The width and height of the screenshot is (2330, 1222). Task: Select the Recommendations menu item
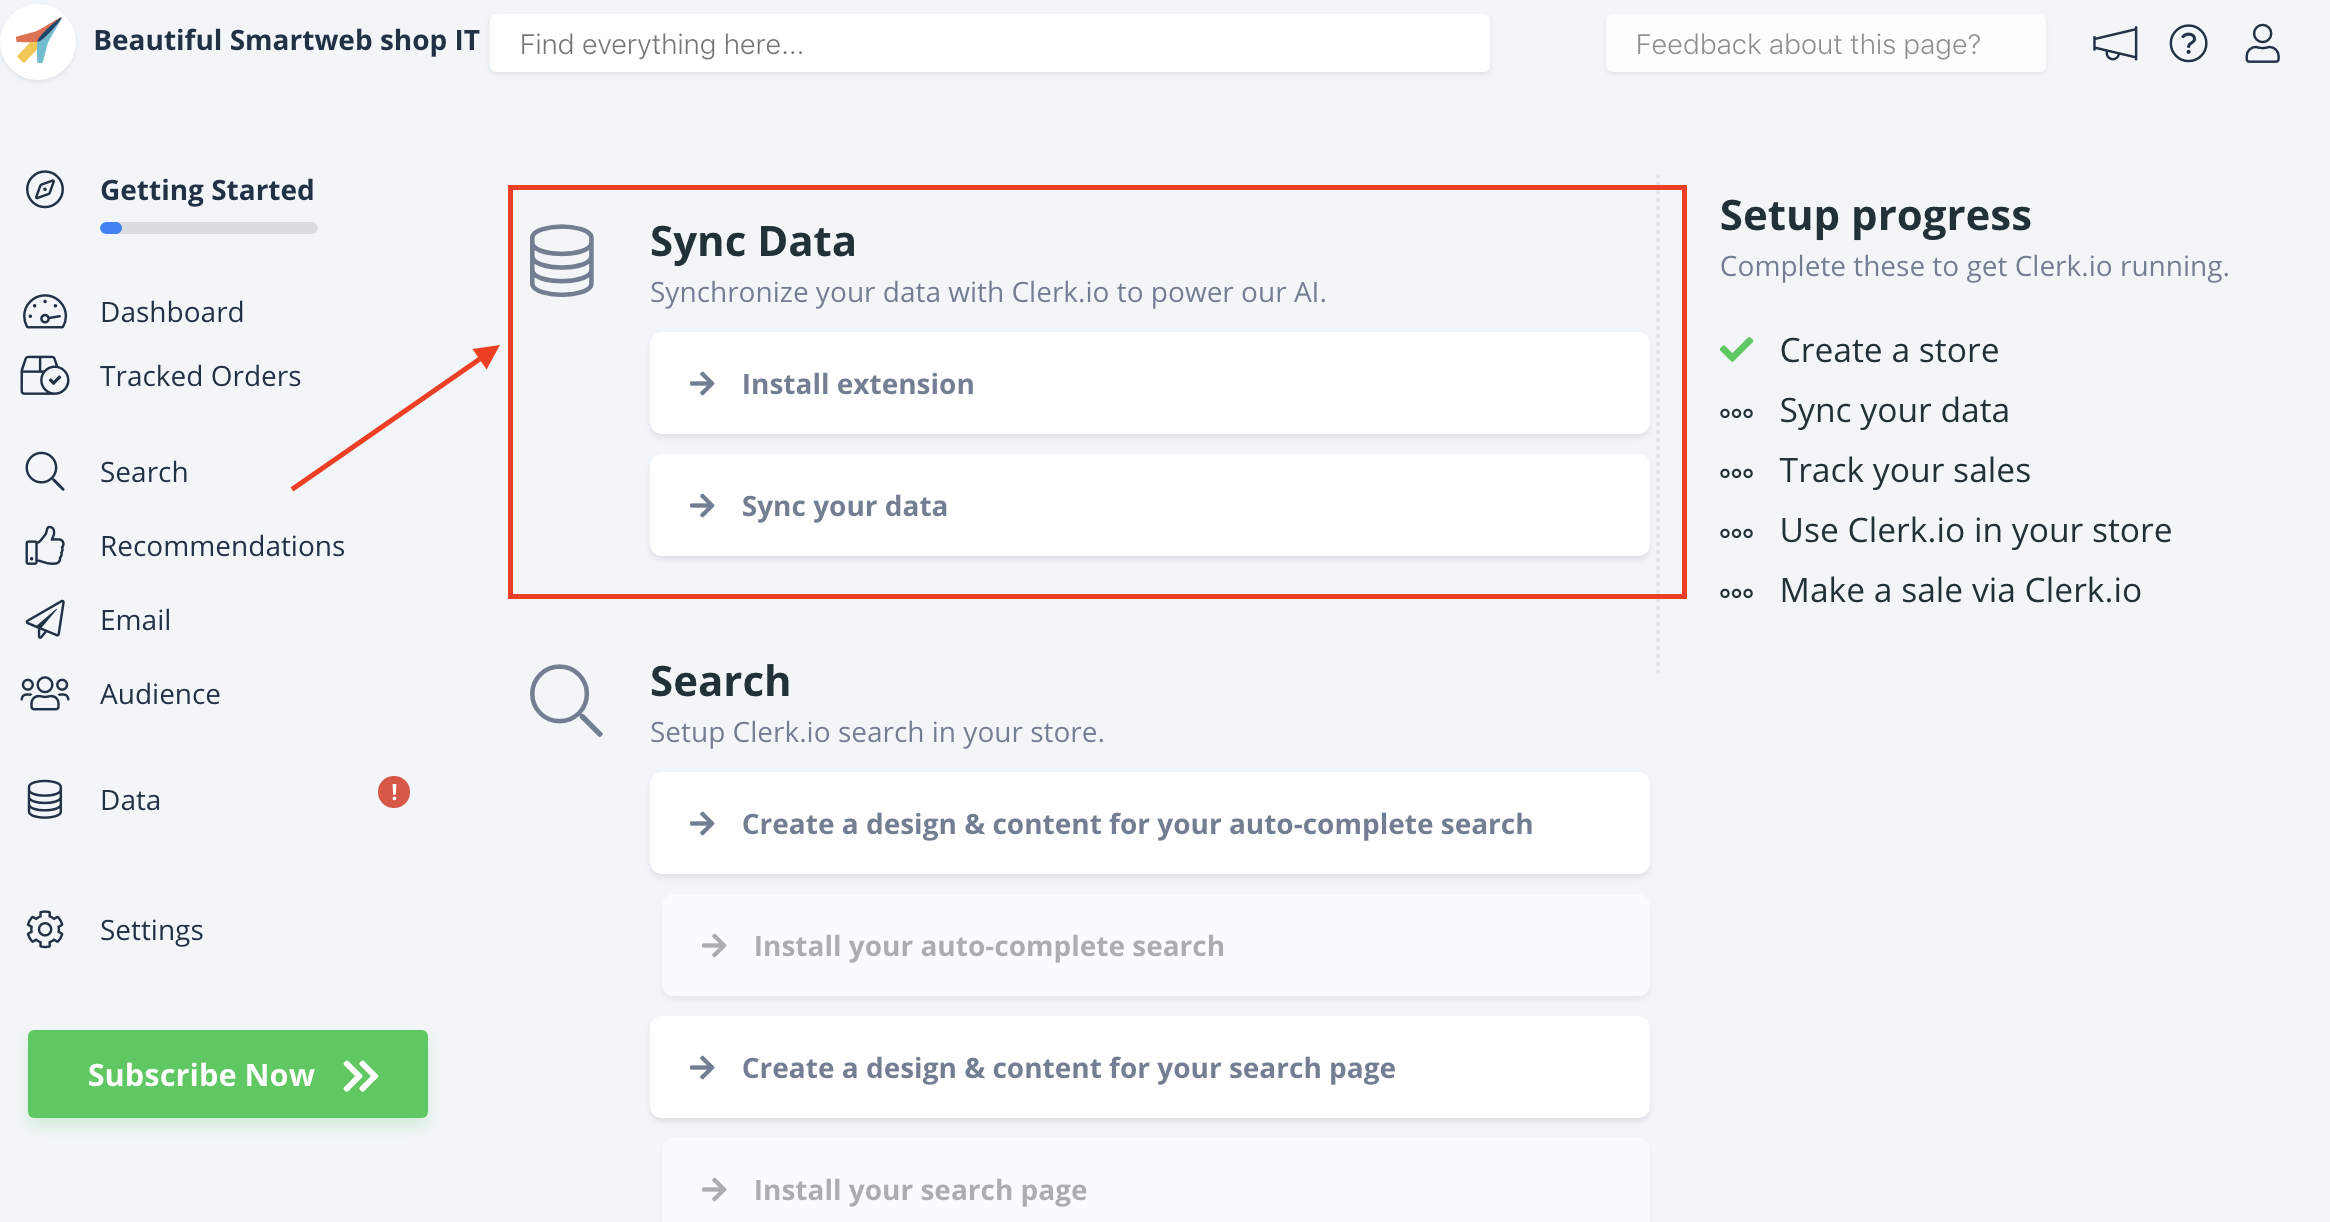point(222,545)
